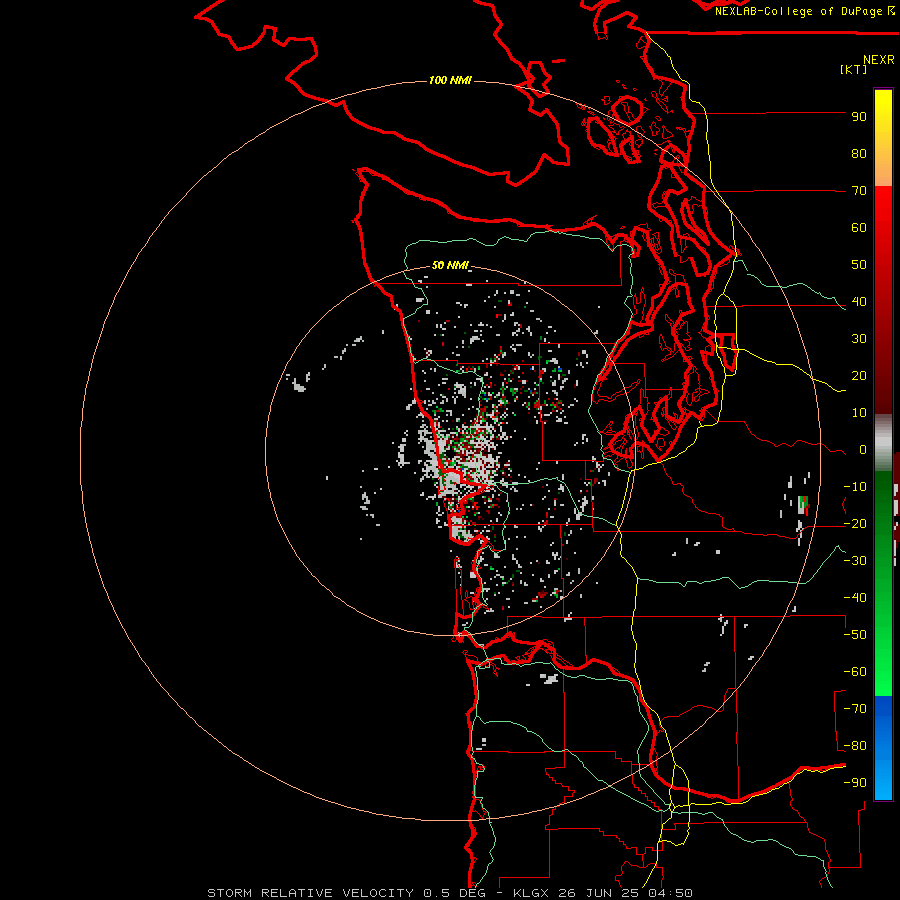The height and width of the screenshot is (900, 900).
Task: Click the -10 value on the velocity scale
Action: (x=855, y=487)
